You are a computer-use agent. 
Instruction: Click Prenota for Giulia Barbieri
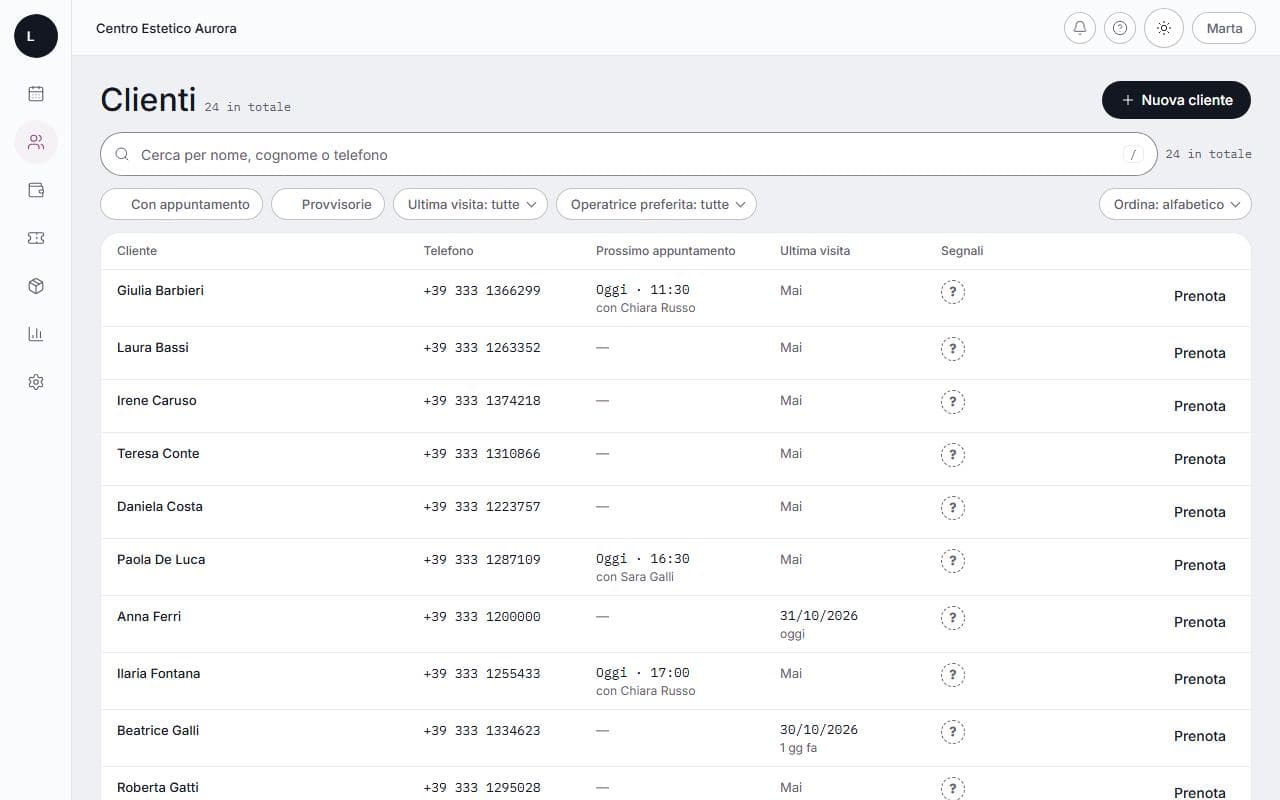pos(1200,296)
